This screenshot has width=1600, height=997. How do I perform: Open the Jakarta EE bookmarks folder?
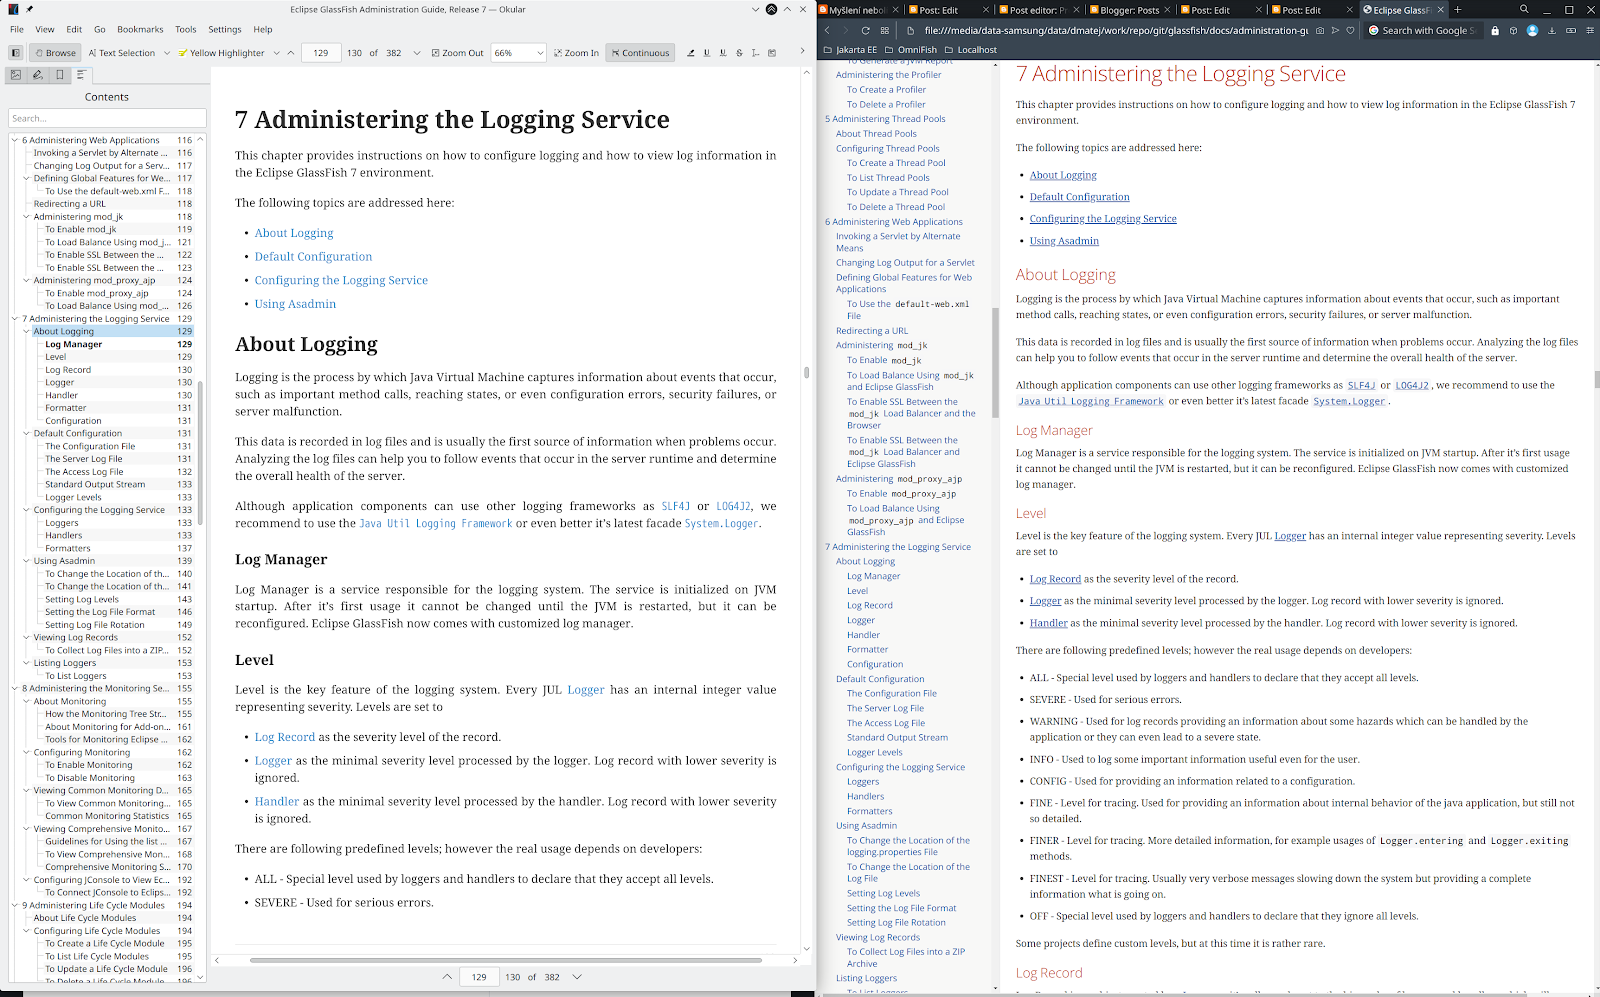point(850,49)
